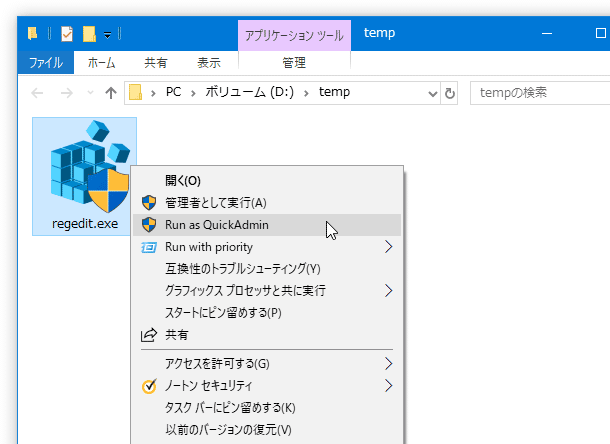Maximize the temp Explorer window
This screenshot has width=610, height=444.
click(601, 33)
